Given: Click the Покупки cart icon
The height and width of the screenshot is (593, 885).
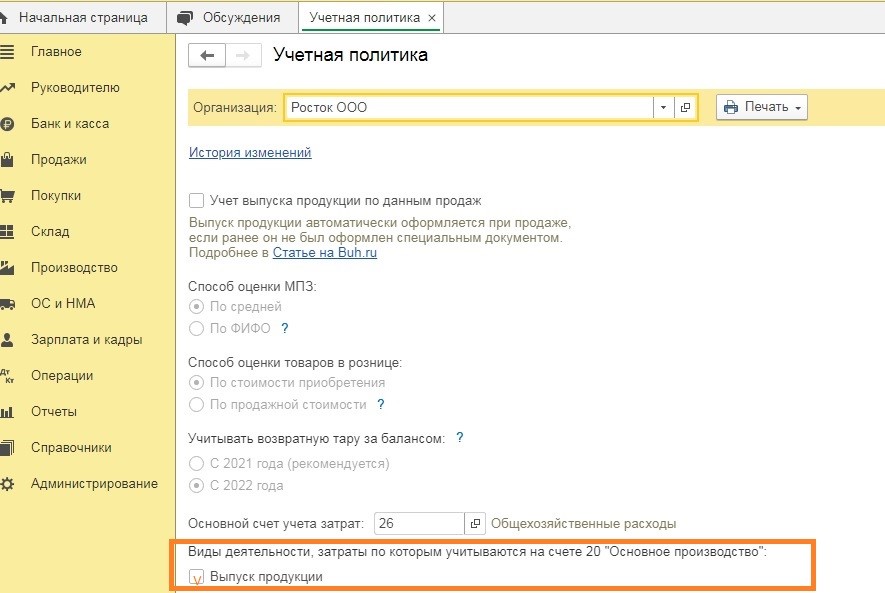Looking at the screenshot, I should click(x=7, y=196).
